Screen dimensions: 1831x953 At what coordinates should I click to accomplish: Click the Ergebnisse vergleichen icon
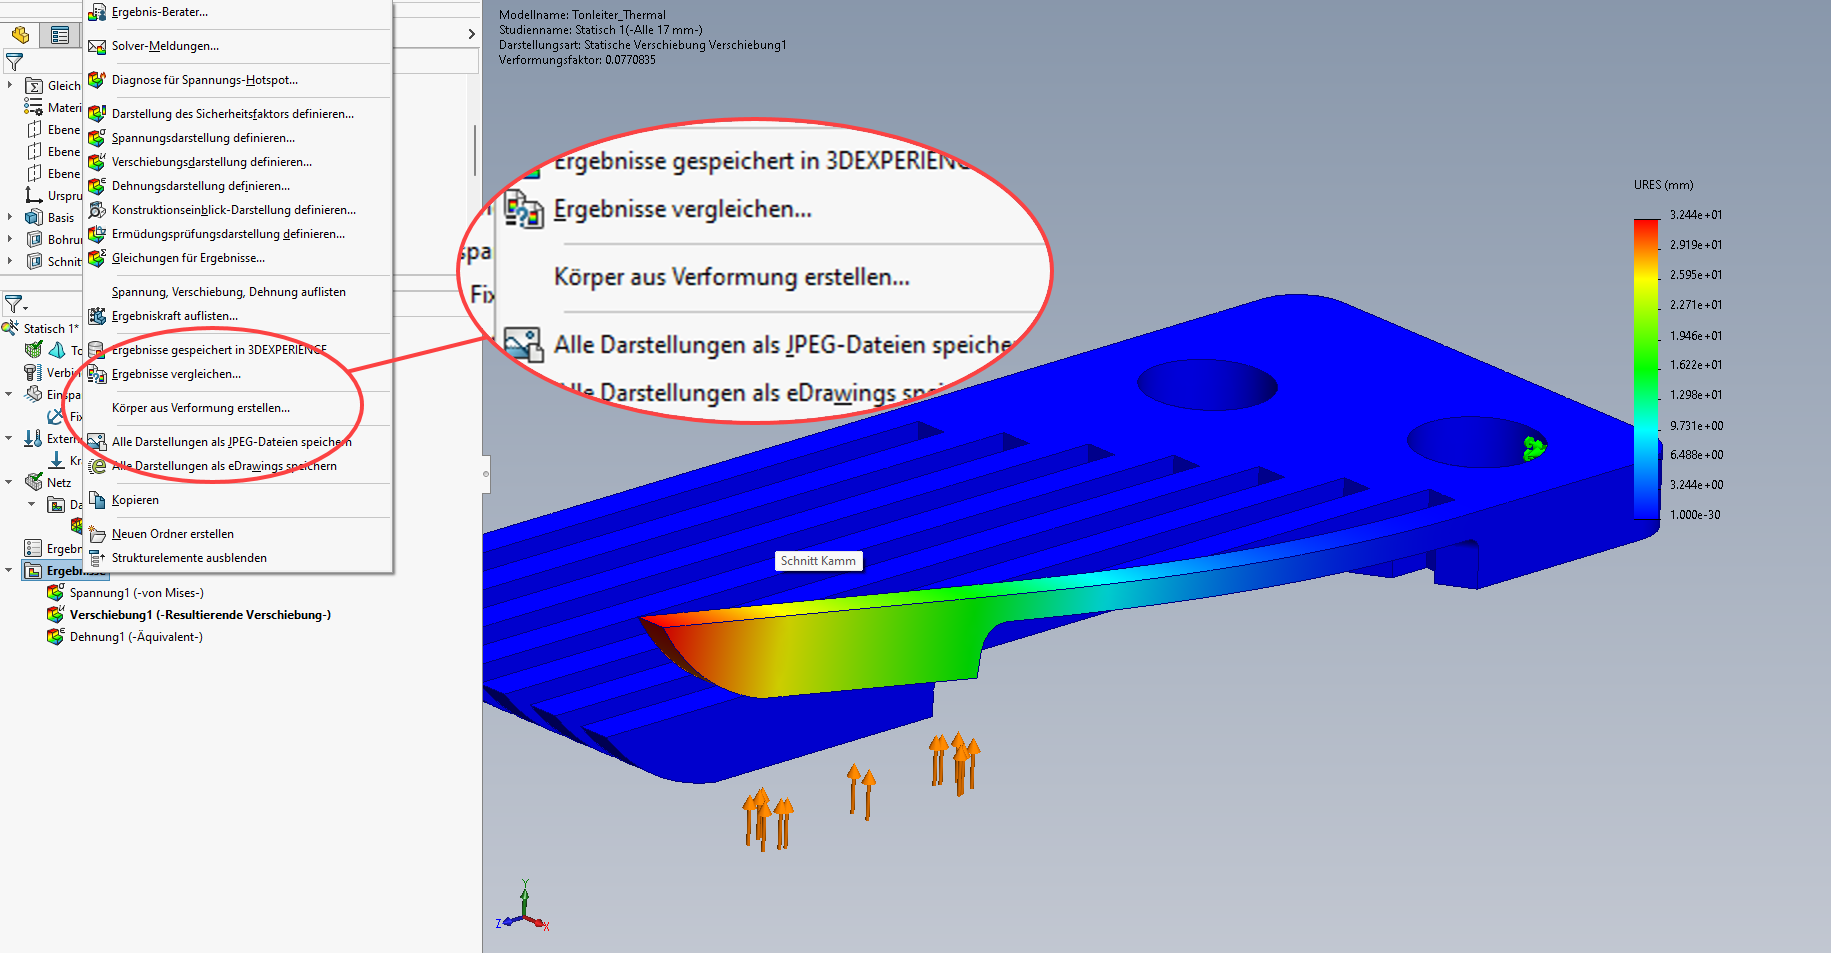click(x=97, y=374)
